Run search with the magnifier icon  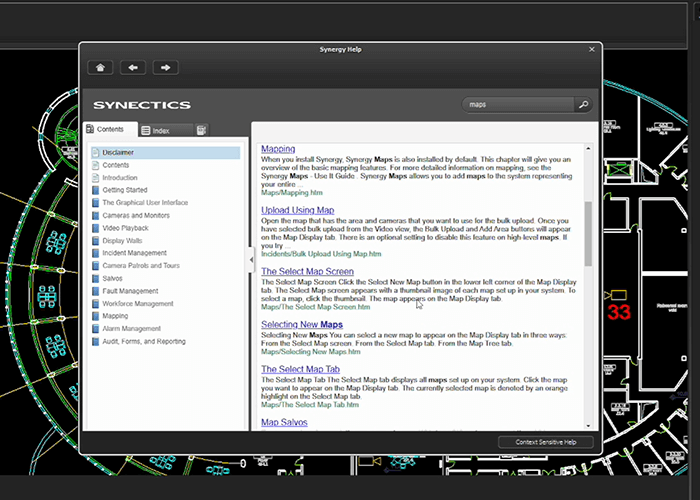pyautogui.click(x=583, y=104)
